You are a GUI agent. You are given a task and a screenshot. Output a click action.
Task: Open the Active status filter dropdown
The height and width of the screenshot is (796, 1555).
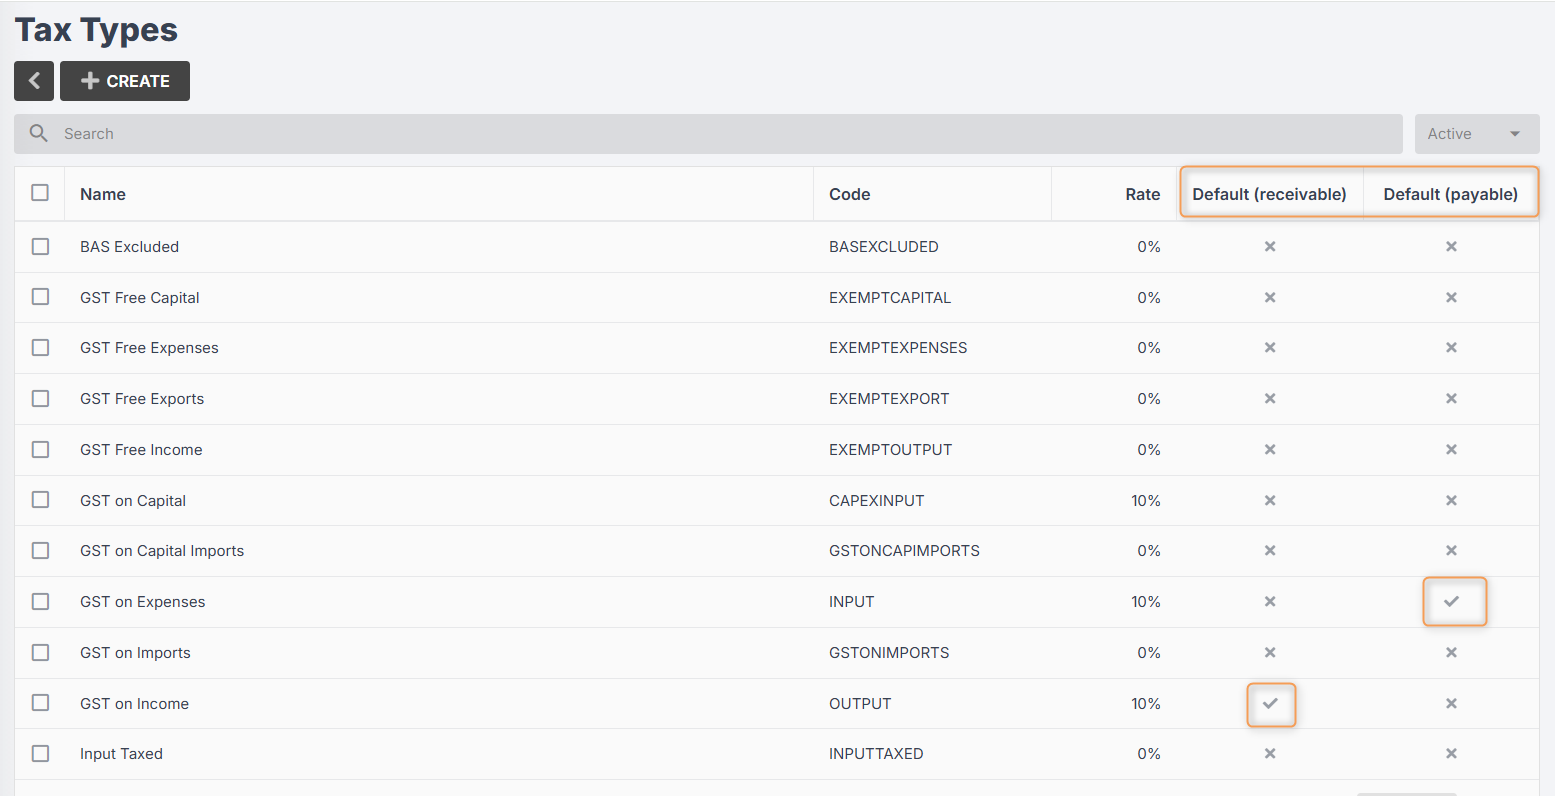(1477, 134)
